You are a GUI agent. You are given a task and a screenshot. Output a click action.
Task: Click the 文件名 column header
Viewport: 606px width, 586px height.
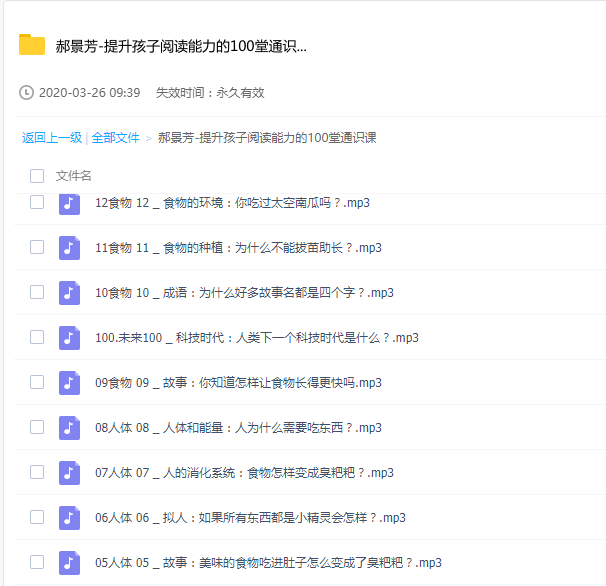click(x=73, y=176)
